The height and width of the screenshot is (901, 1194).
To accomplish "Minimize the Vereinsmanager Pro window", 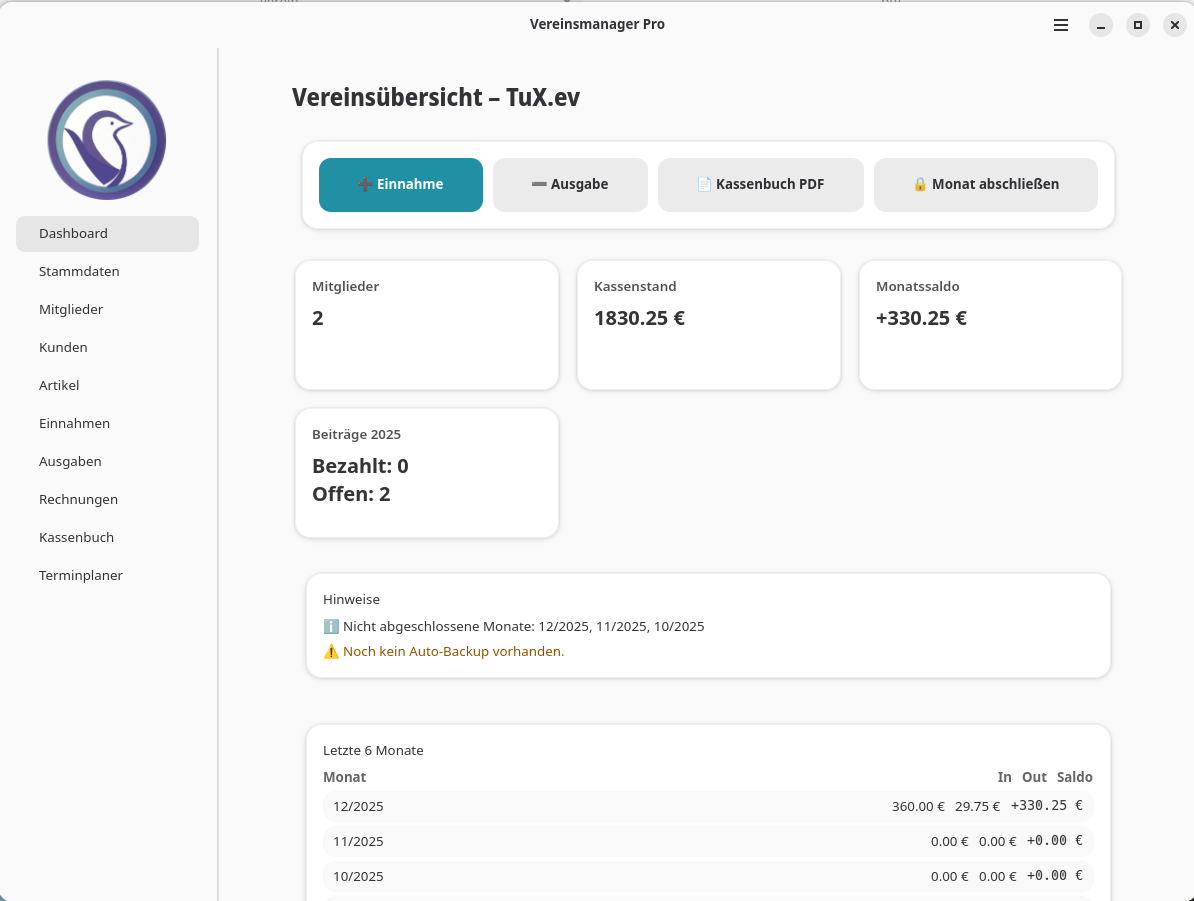I will point(1100,25).
